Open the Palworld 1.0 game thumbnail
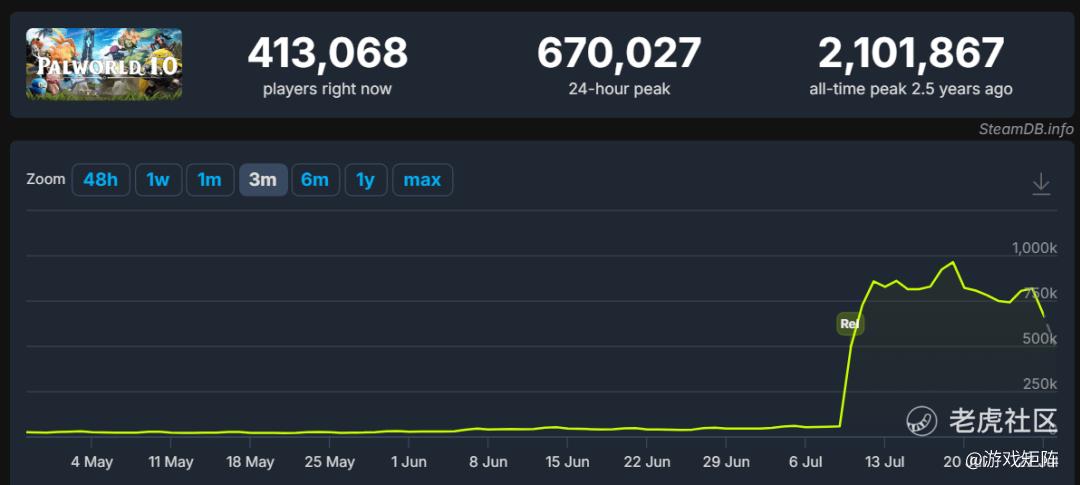This screenshot has width=1080, height=485. tap(104, 64)
